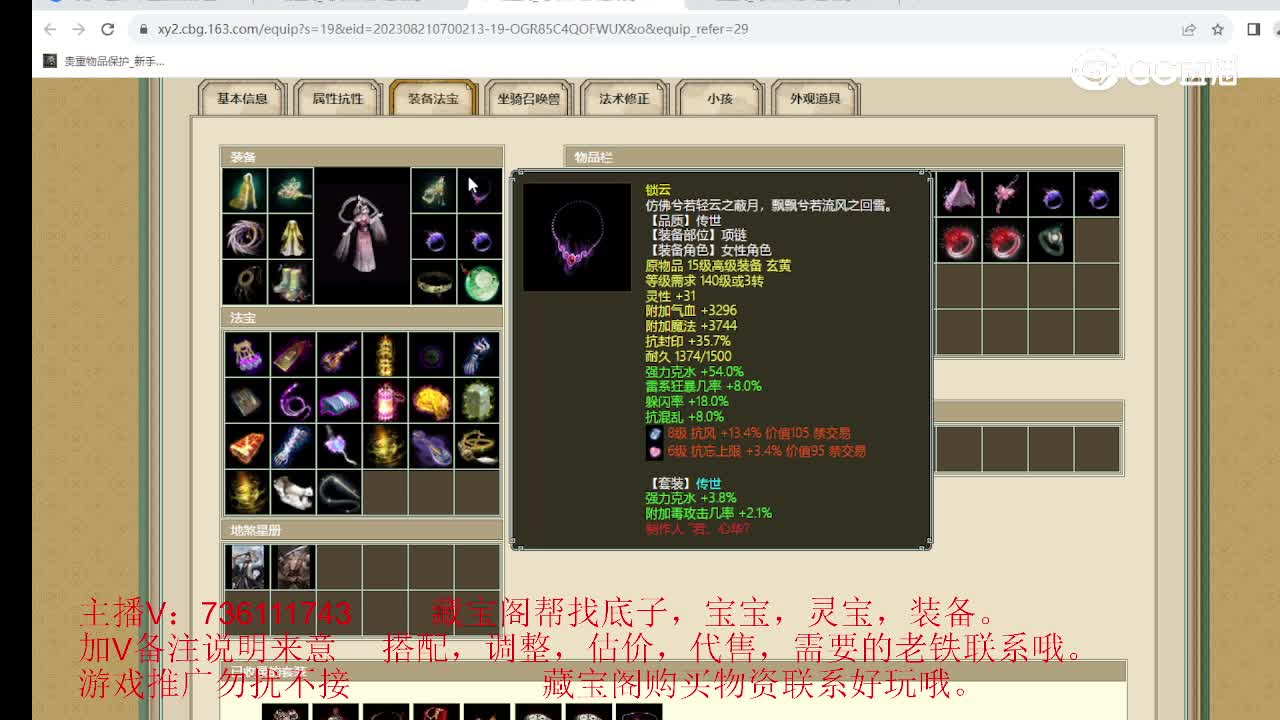Screen dimensions: 1280x720
Task: Click the green jade pendant in inventory
Action: 1050,241
